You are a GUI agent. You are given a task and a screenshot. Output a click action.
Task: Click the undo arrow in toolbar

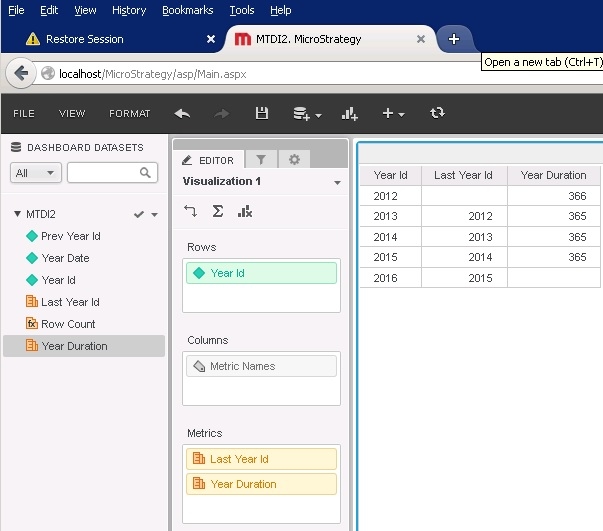182,113
